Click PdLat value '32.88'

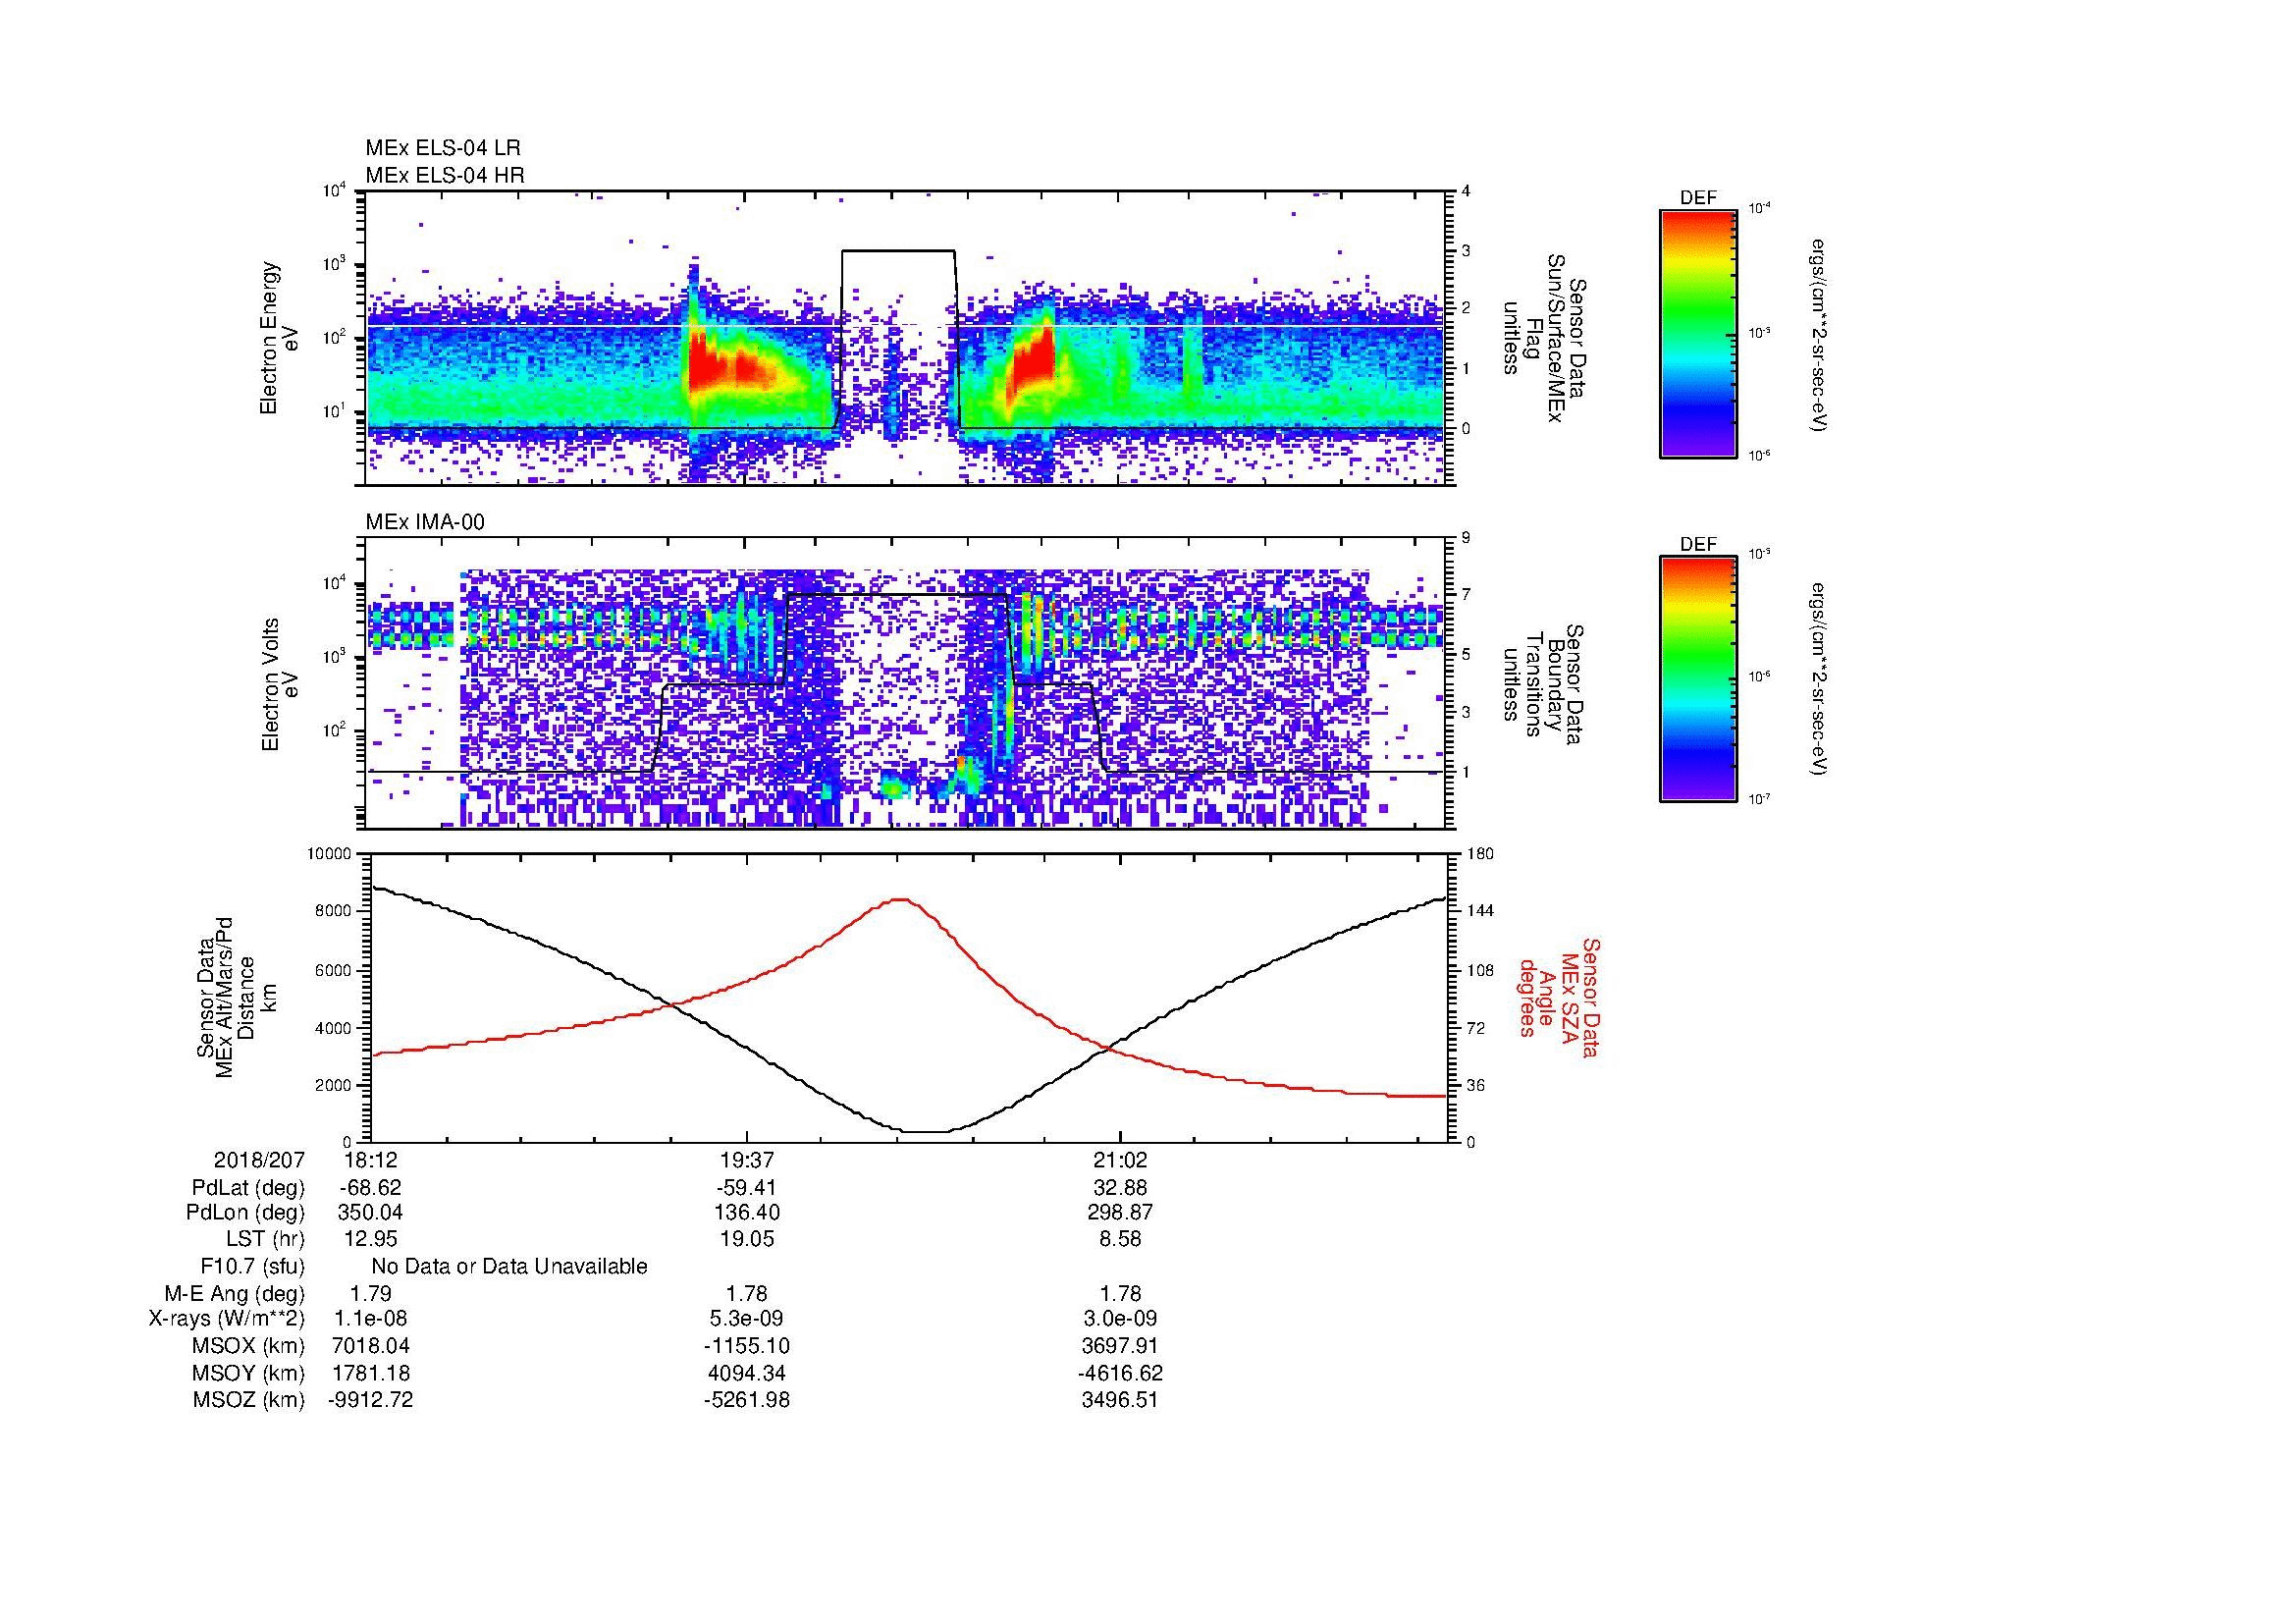coord(1120,1188)
